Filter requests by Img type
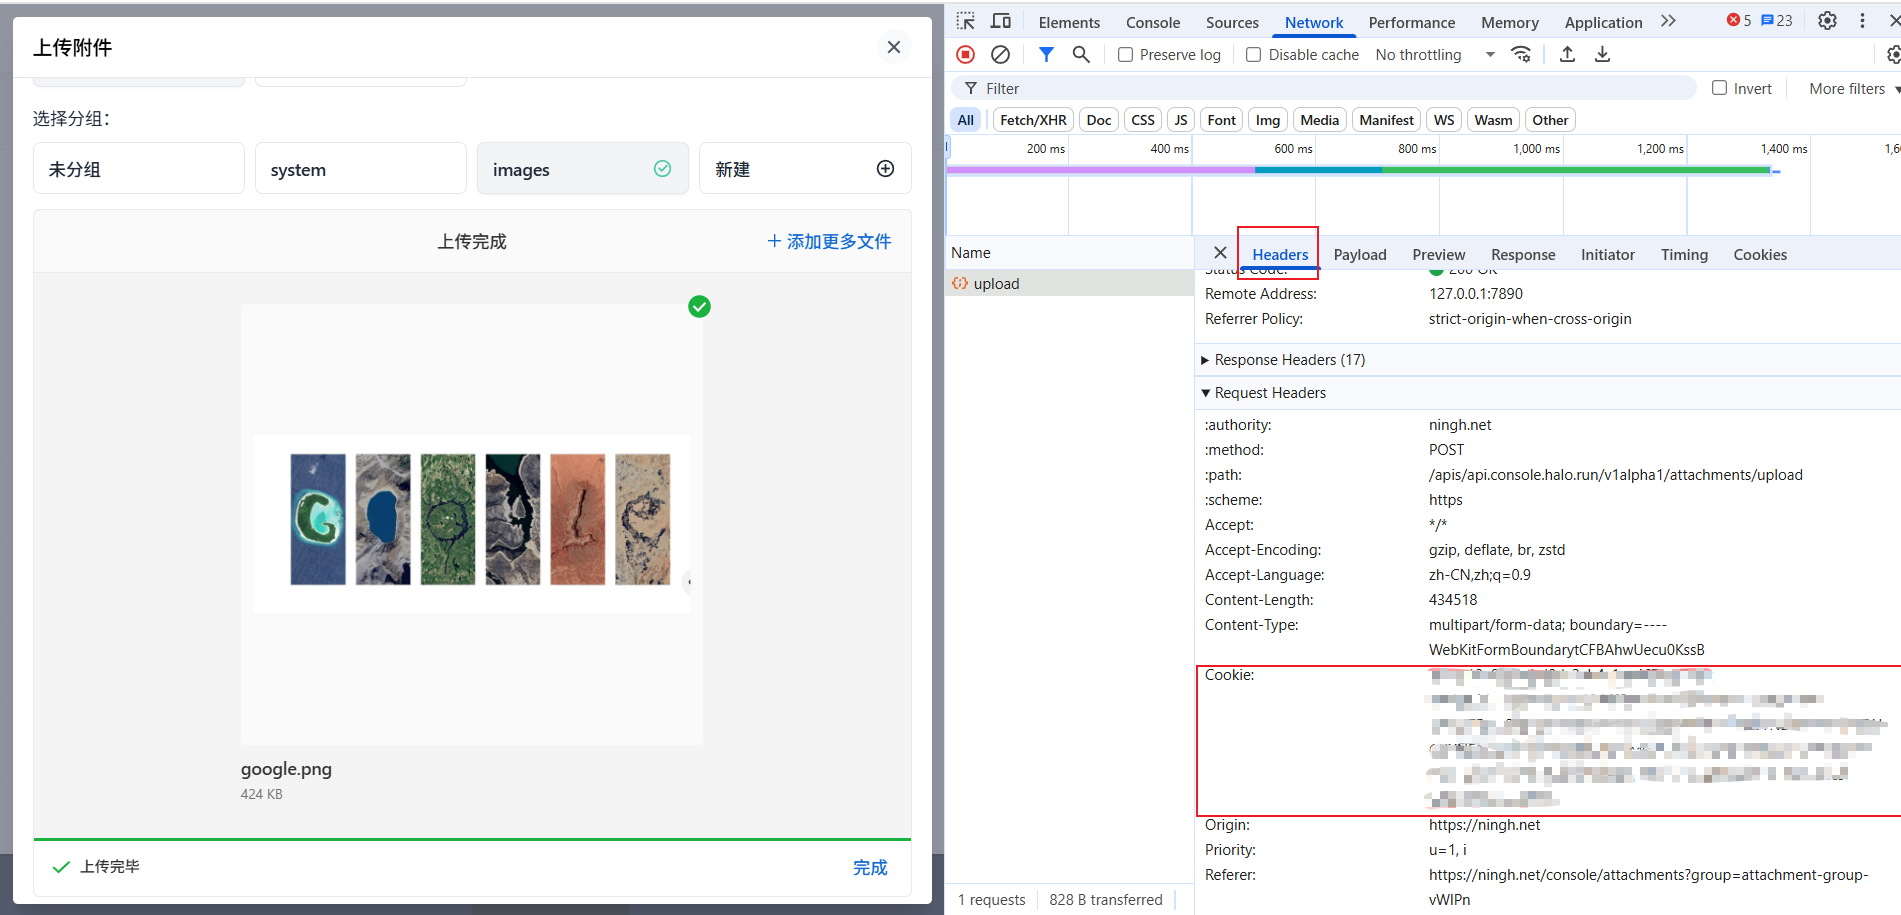The width and height of the screenshot is (1901, 915). click(x=1268, y=120)
